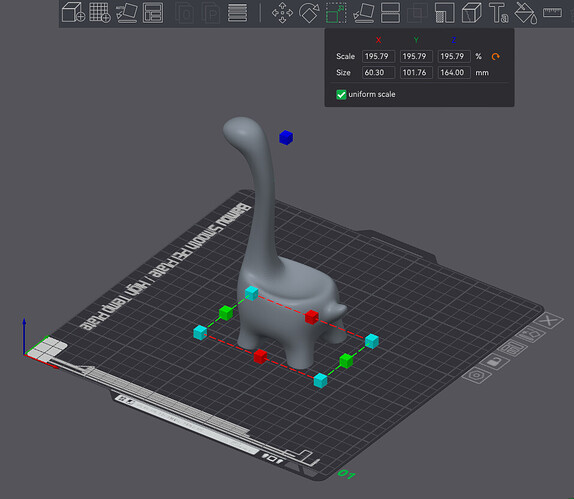
Task: Arrange all objects using the toolbar icon
Action: pos(153,12)
